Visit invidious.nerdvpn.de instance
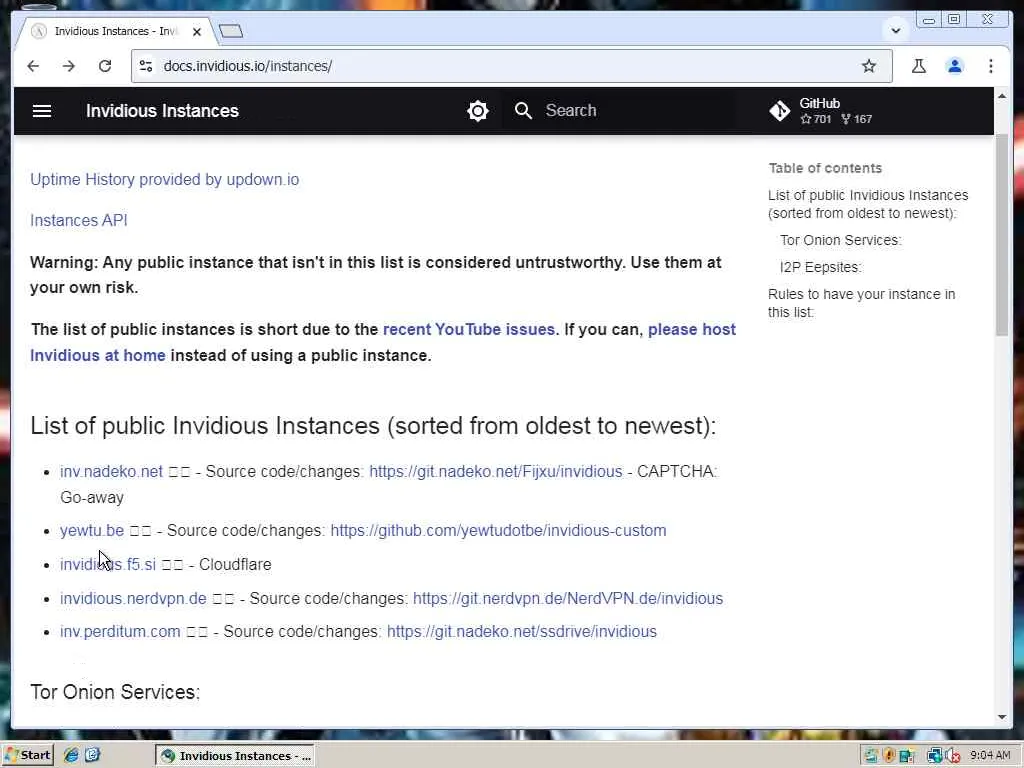This screenshot has height=768, width=1024. 133,598
